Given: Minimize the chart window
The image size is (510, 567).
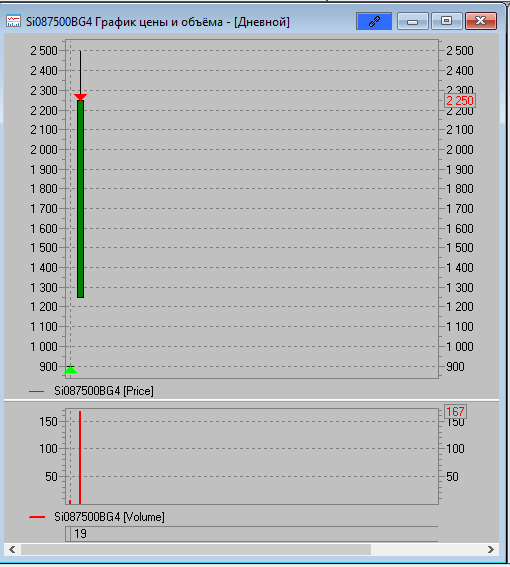Looking at the screenshot, I should (x=412, y=21).
